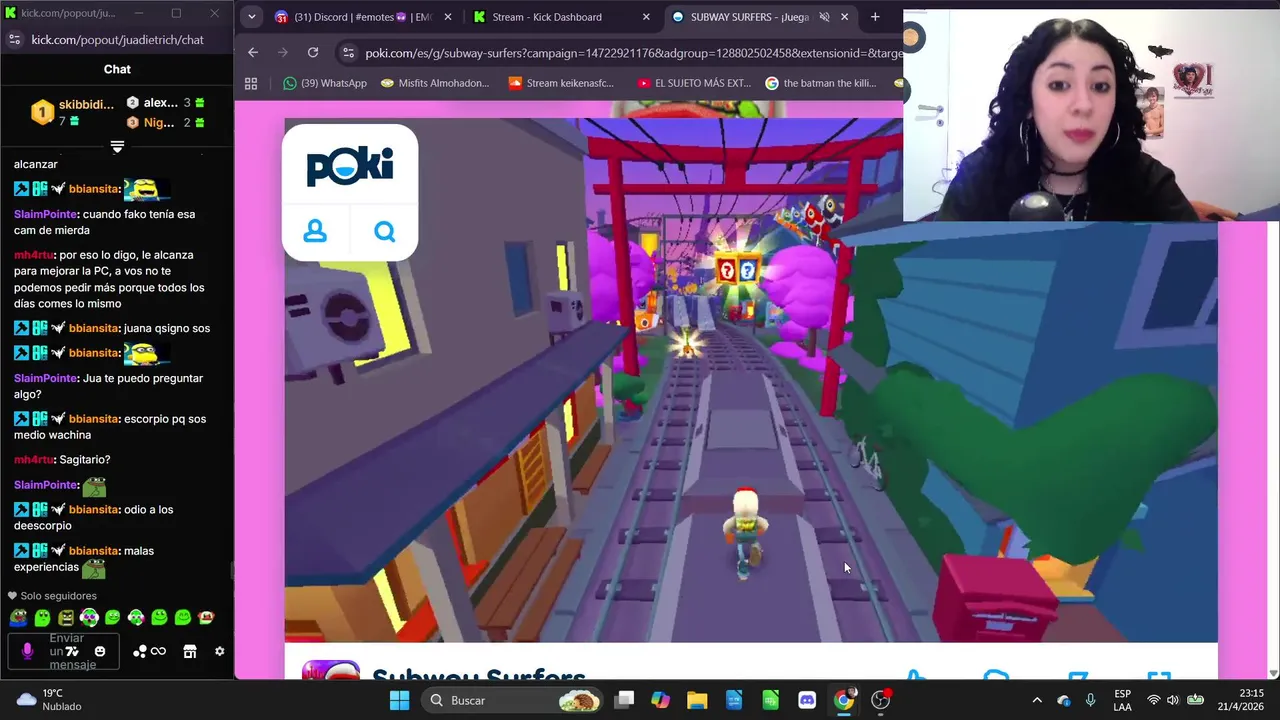Insert the angry yellow-face emote
This screenshot has width=1280, height=720.
point(66,618)
